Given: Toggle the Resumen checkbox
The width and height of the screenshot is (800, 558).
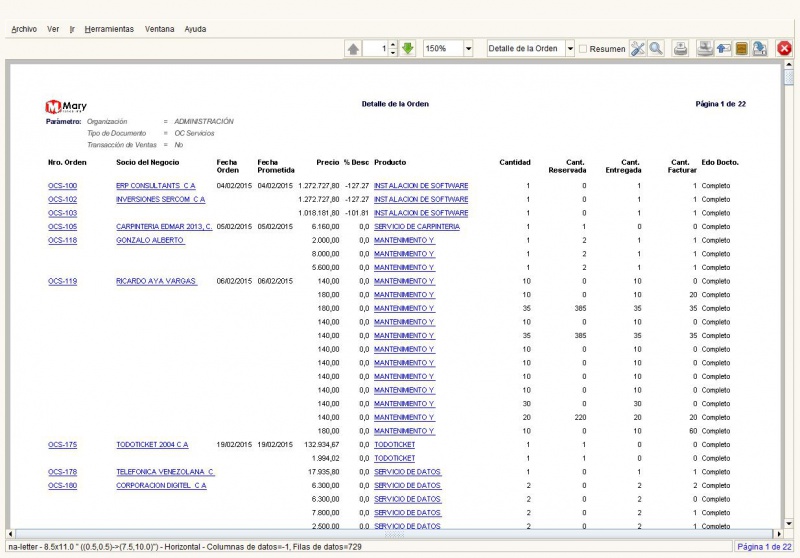Looking at the screenshot, I should tap(583, 49).
